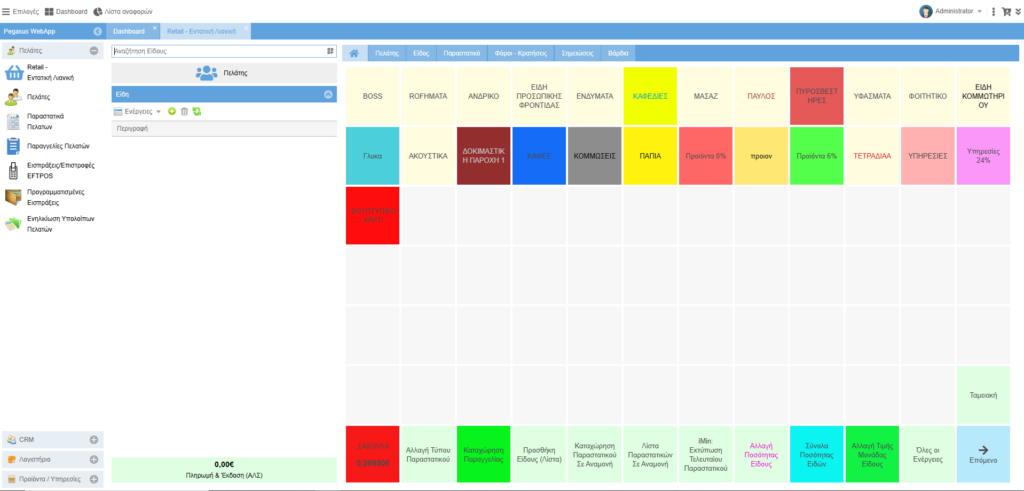Collapse the Pegasus WebApp sidebar arrow
The height and width of the screenshot is (491, 1024).
pos(98,31)
